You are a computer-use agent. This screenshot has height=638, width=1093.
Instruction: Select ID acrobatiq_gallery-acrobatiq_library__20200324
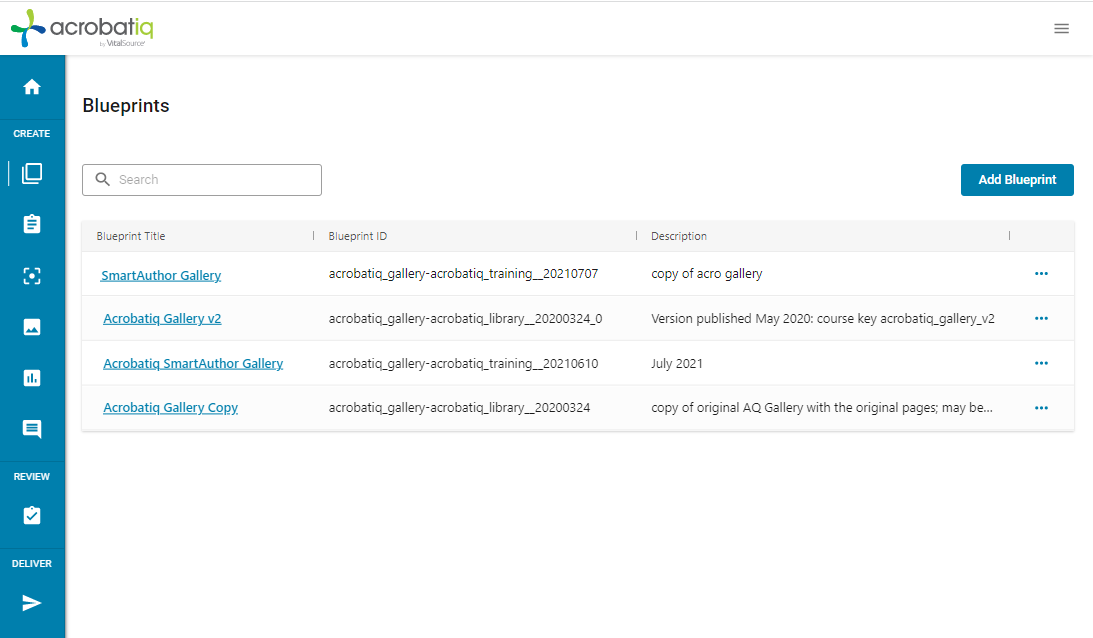459,408
